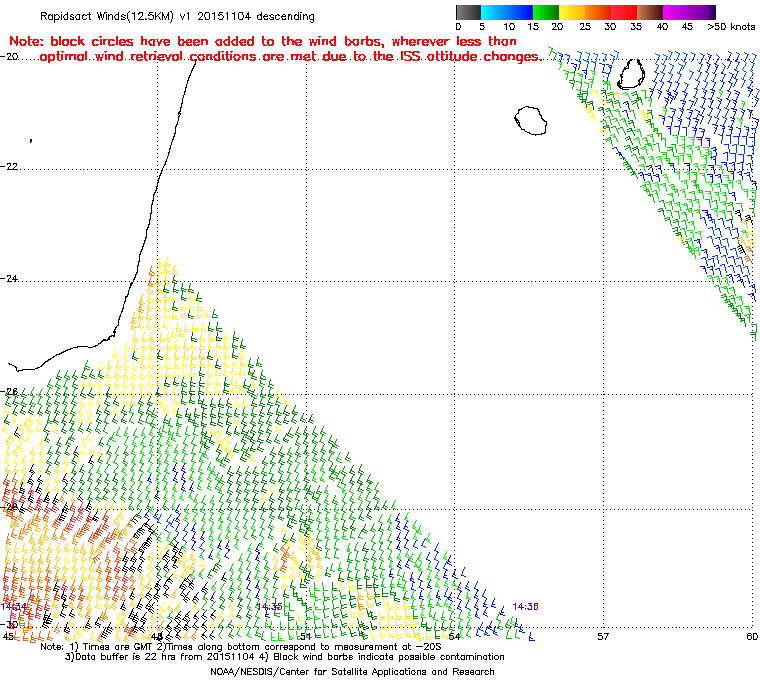Click the 57 longitude axis label
This screenshot has height=688, width=760.
[603, 636]
